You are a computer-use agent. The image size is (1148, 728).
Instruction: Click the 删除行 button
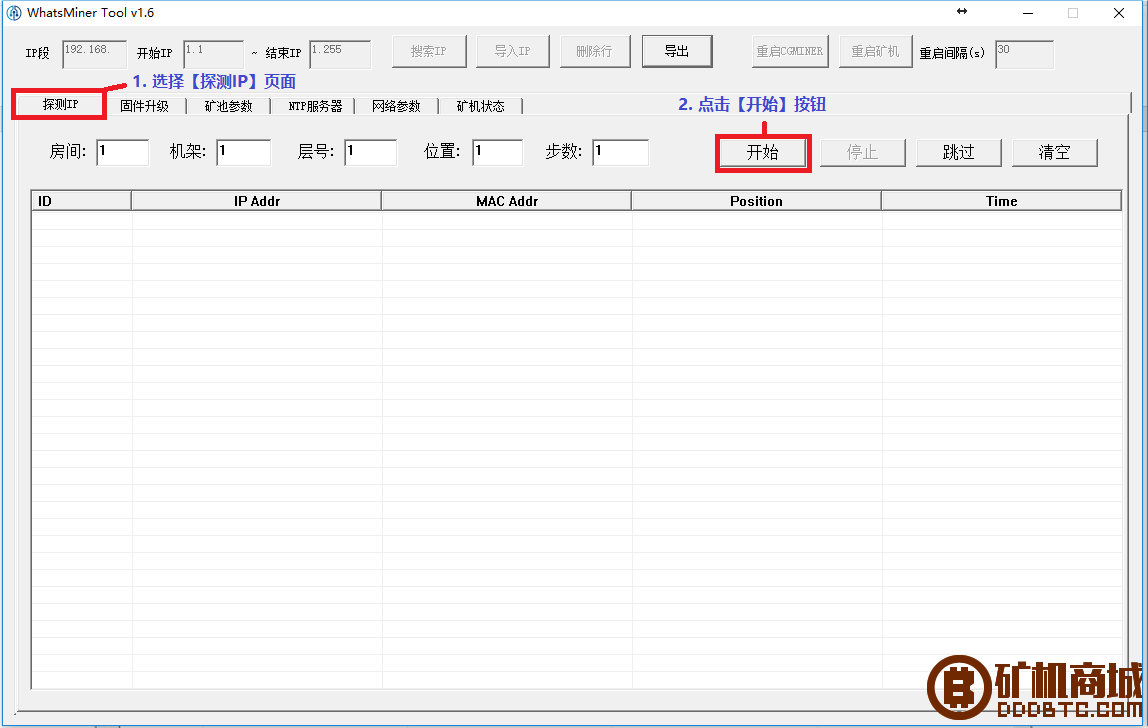594,51
